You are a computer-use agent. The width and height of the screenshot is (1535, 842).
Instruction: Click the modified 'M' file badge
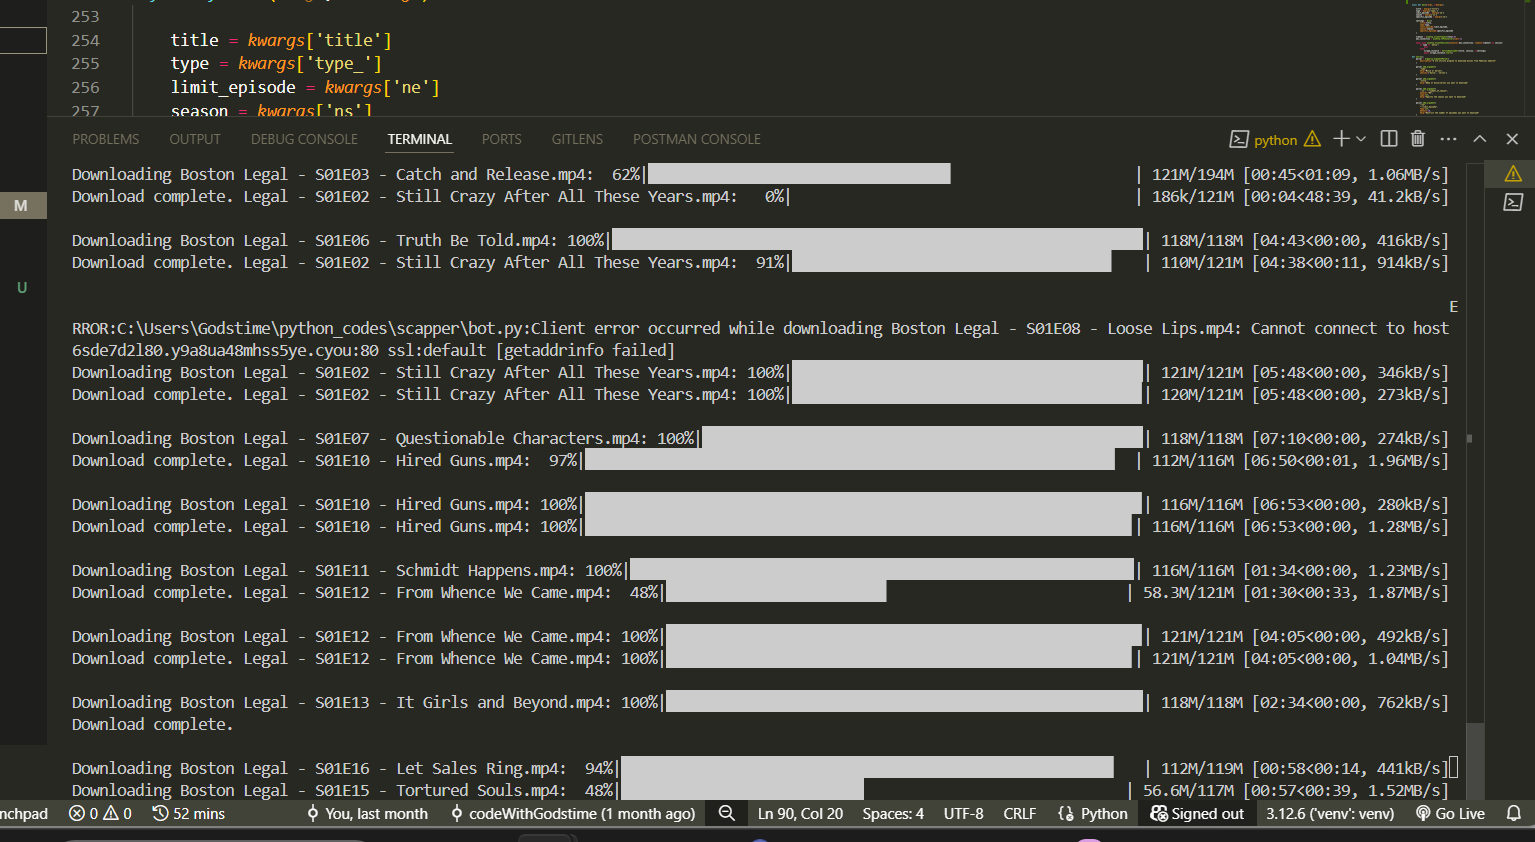coord(21,206)
